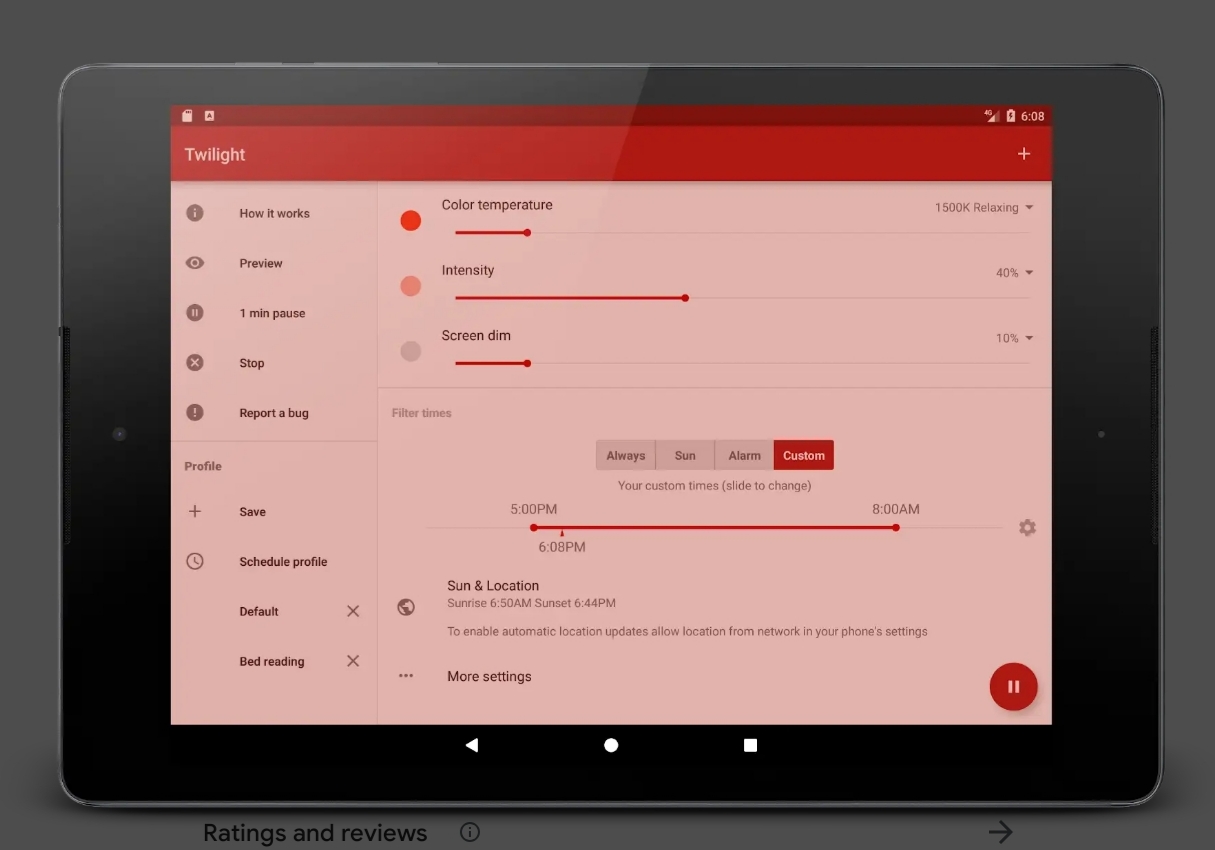1215x850 pixels.
Task: Open How it works menu item
Action: pyautogui.click(x=274, y=213)
